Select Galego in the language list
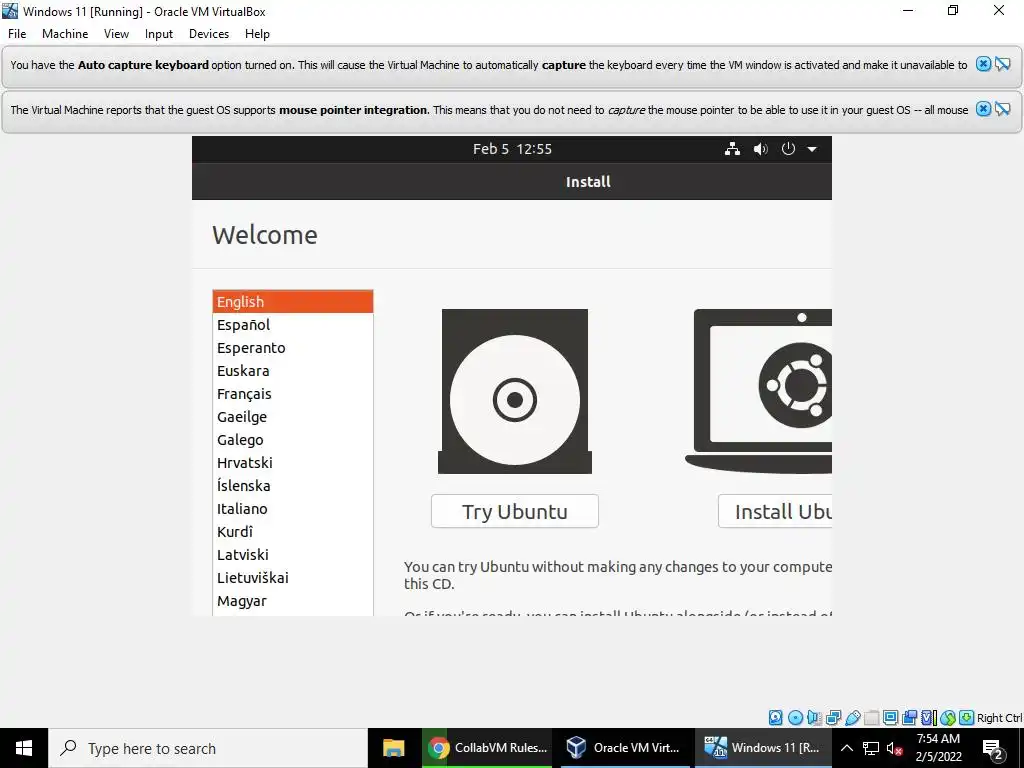Screen dimensions: 1024x768 coord(293,440)
